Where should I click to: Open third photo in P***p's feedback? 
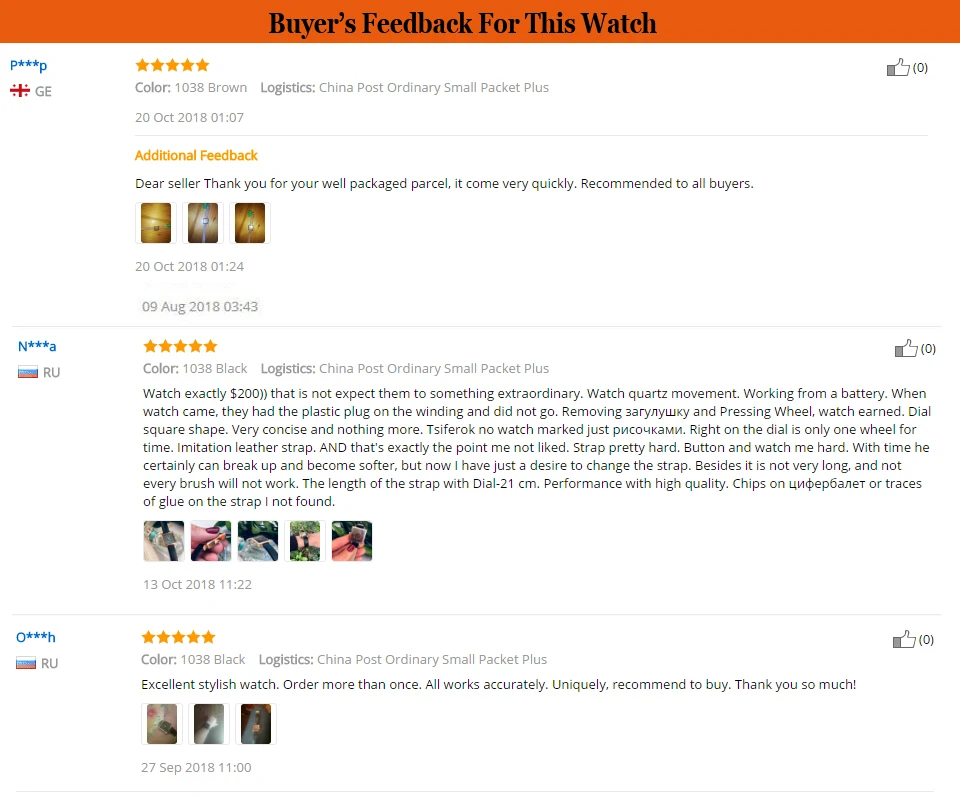coord(250,223)
